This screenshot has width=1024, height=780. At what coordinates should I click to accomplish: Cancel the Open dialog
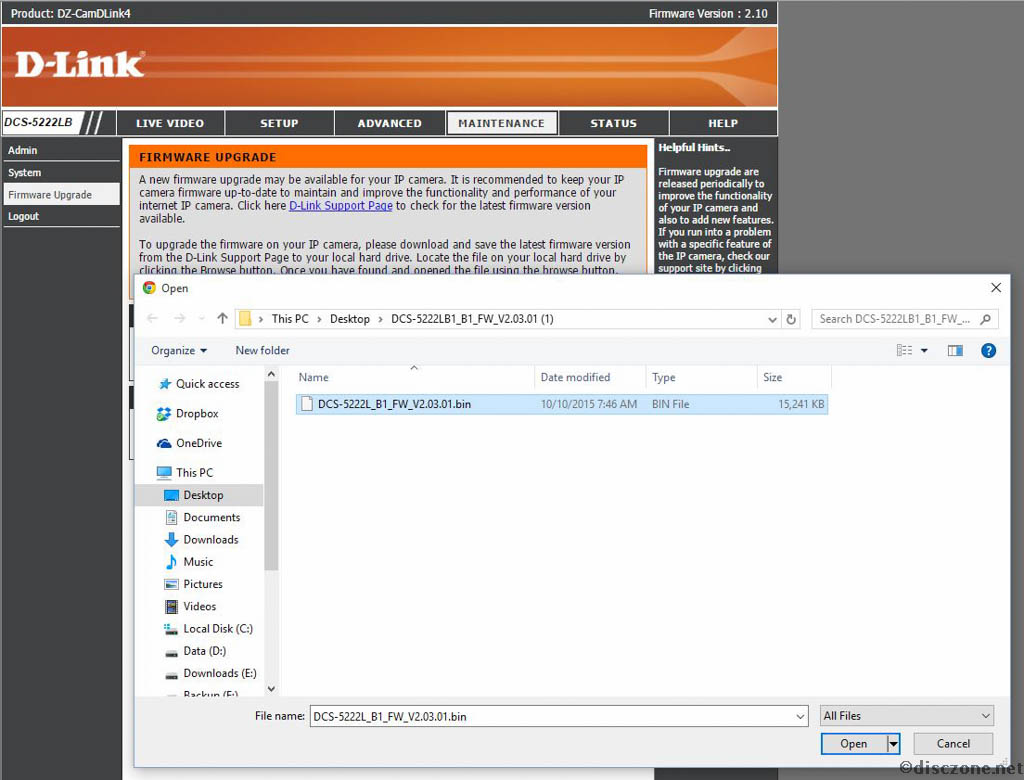click(x=953, y=743)
